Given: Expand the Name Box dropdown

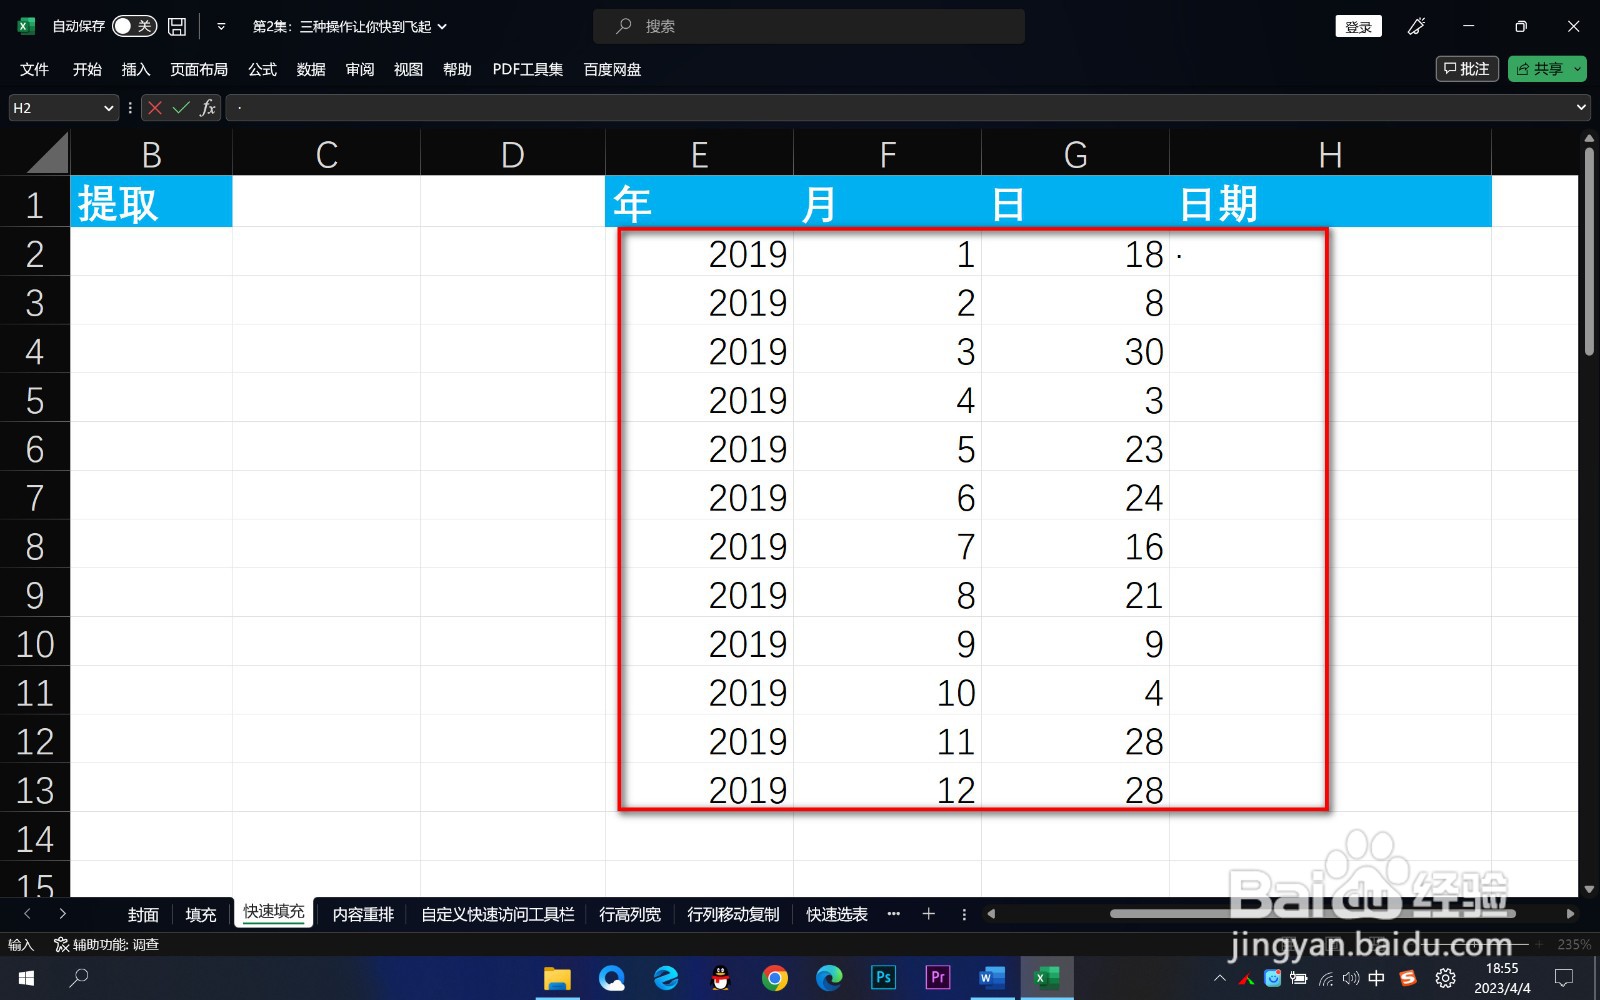Looking at the screenshot, I should [x=109, y=108].
